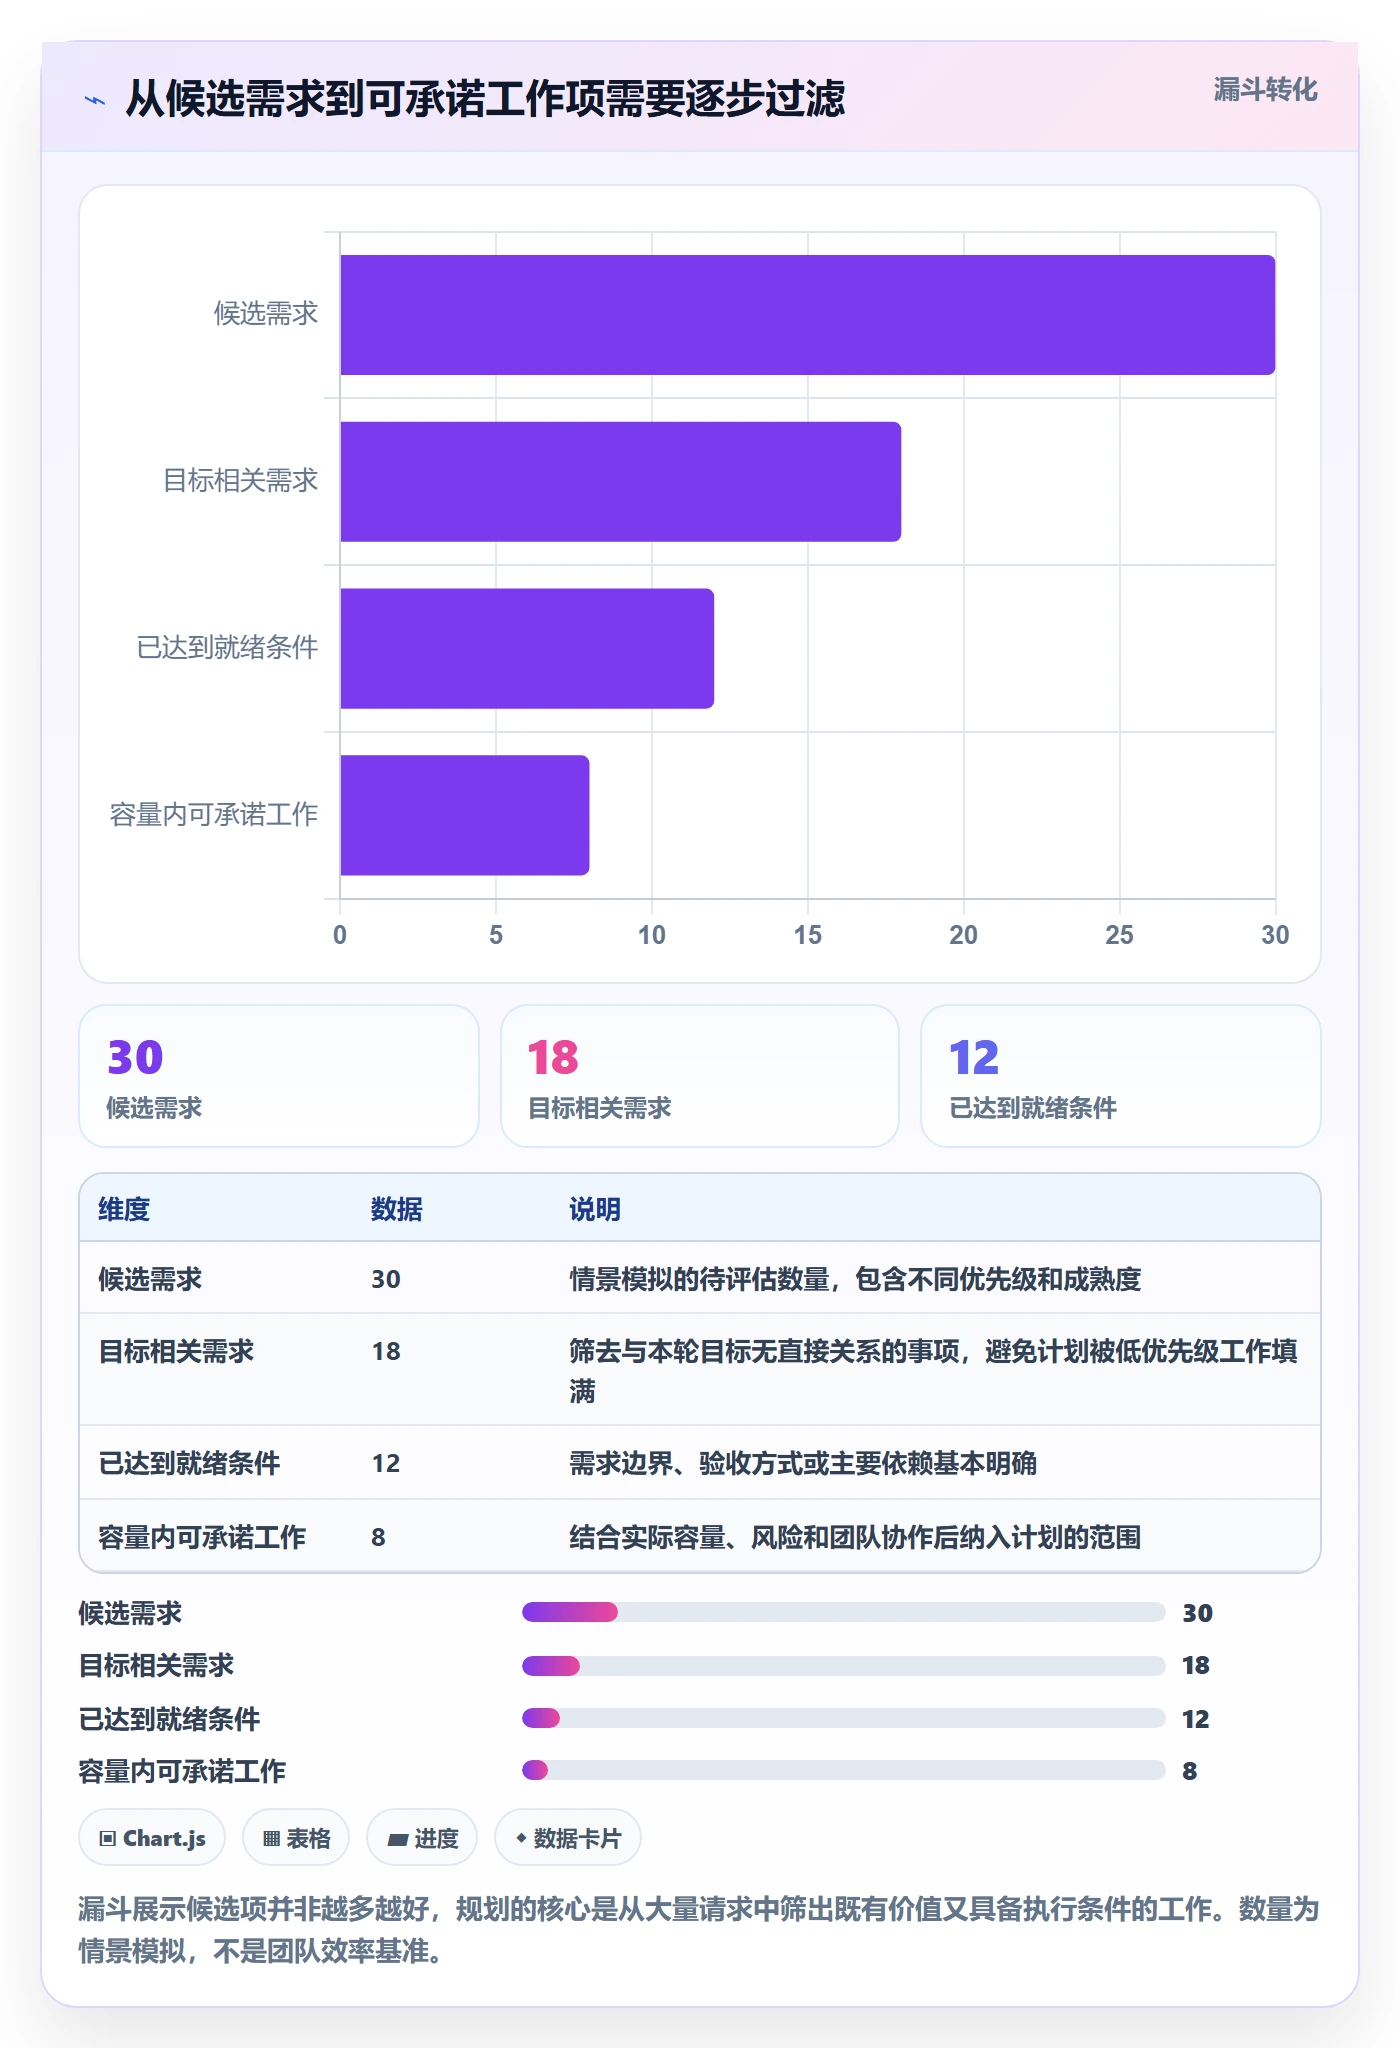Click the 目标相关需求 bar in the chart
Screen dimensions: 1400x2048
tap(620, 482)
